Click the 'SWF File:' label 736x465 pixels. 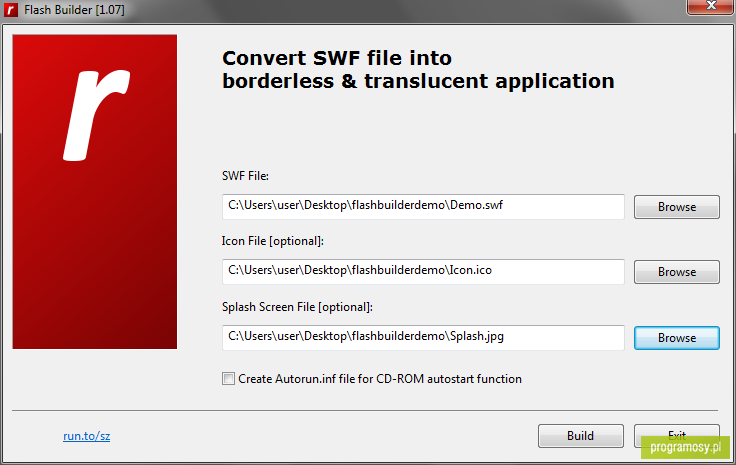(x=245, y=176)
